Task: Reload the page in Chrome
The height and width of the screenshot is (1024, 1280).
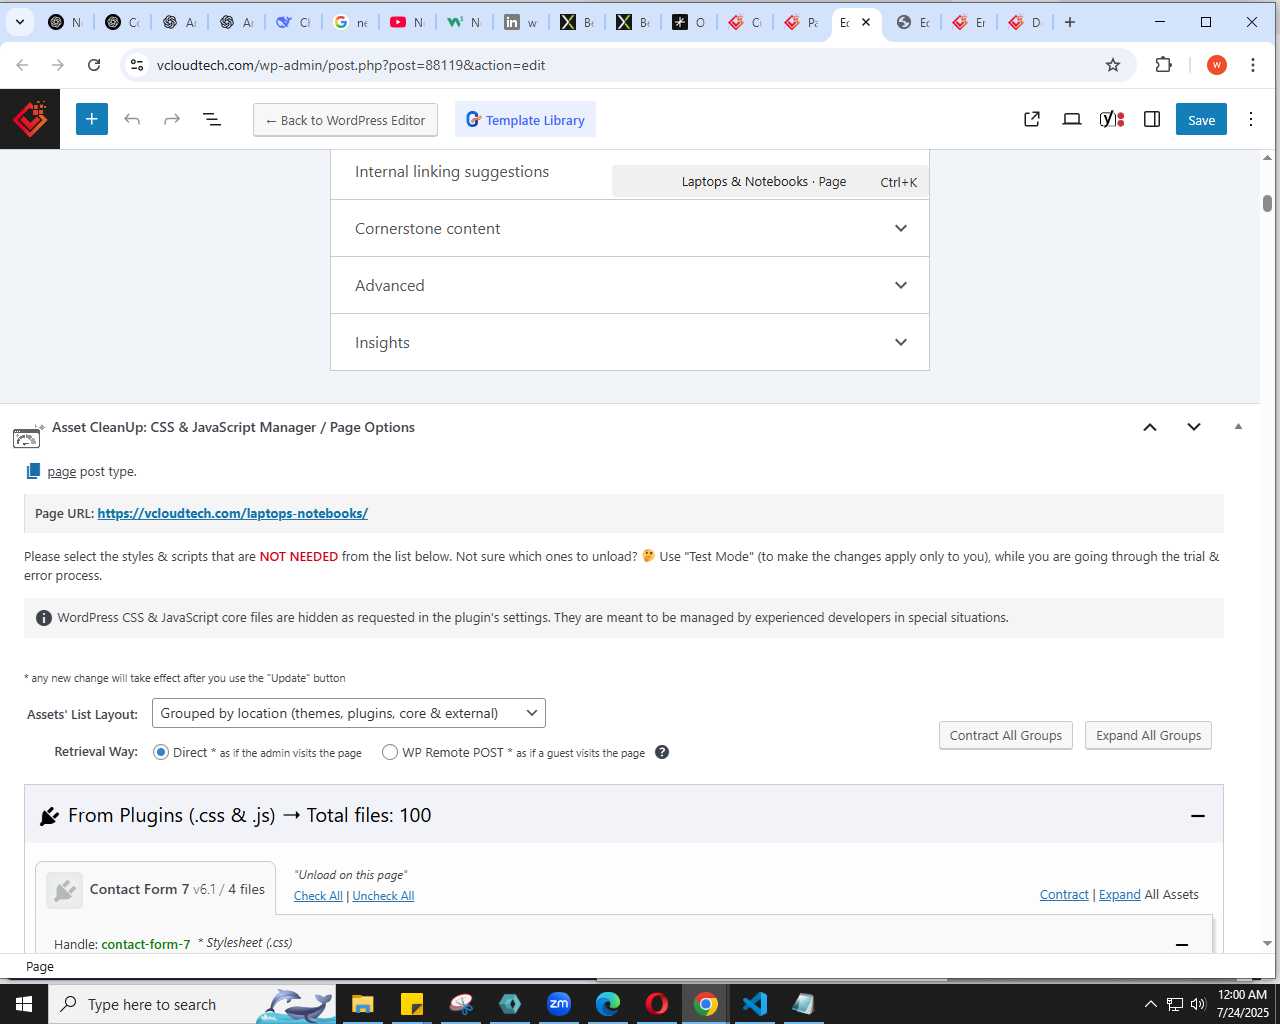Action: (x=94, y=65)
